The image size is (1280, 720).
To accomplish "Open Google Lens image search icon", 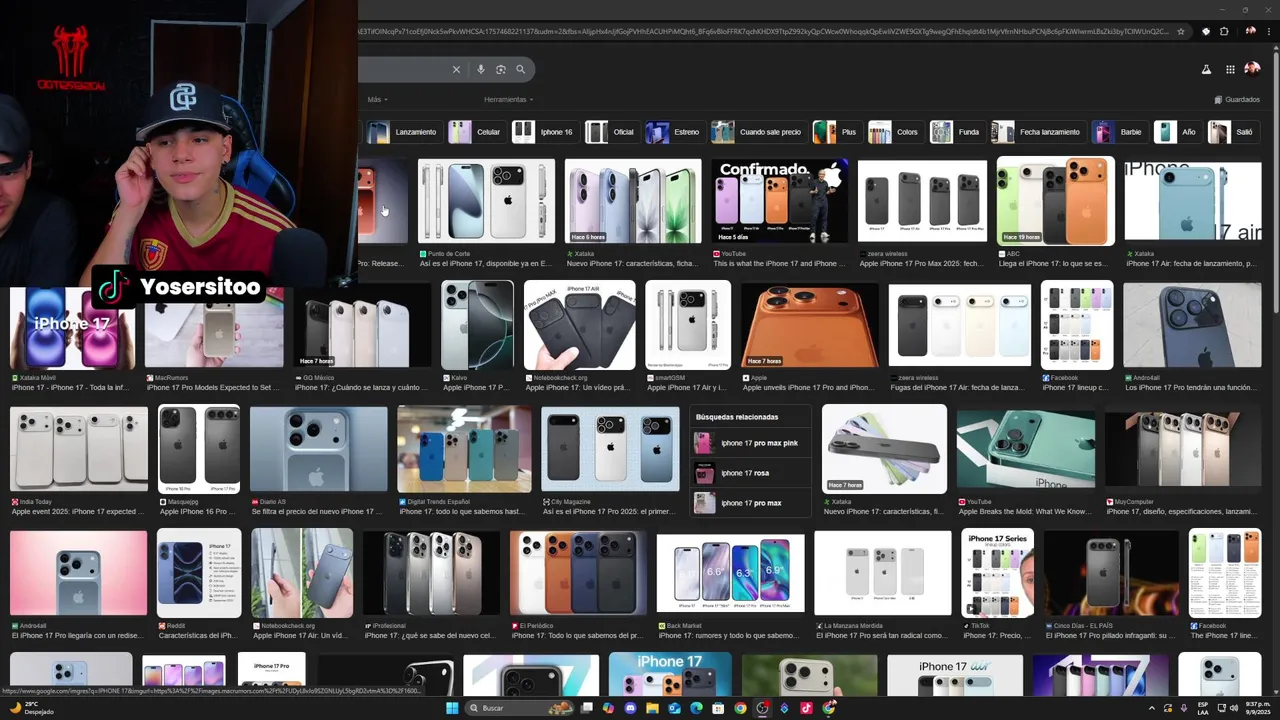I will [x=501, y=69].
